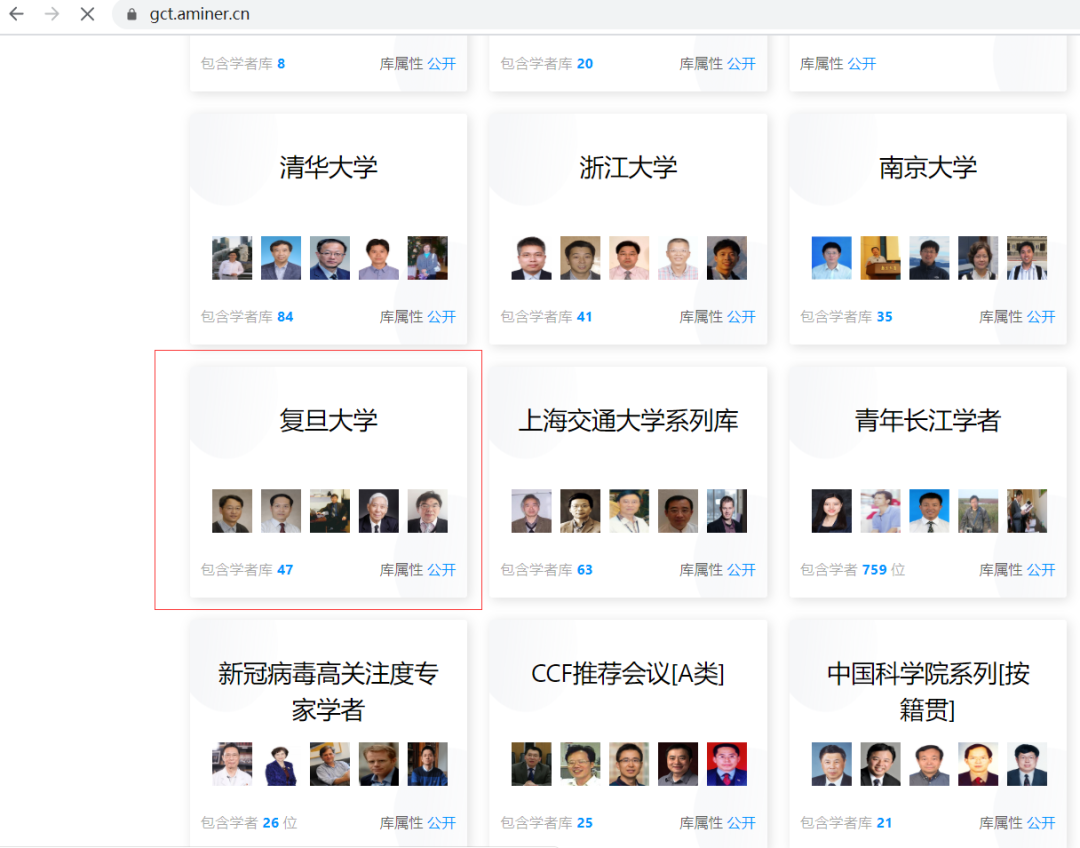Click scholar count 8 in top-left partial card
This screenshot has height=848, width=1080.
coord(281,63)
